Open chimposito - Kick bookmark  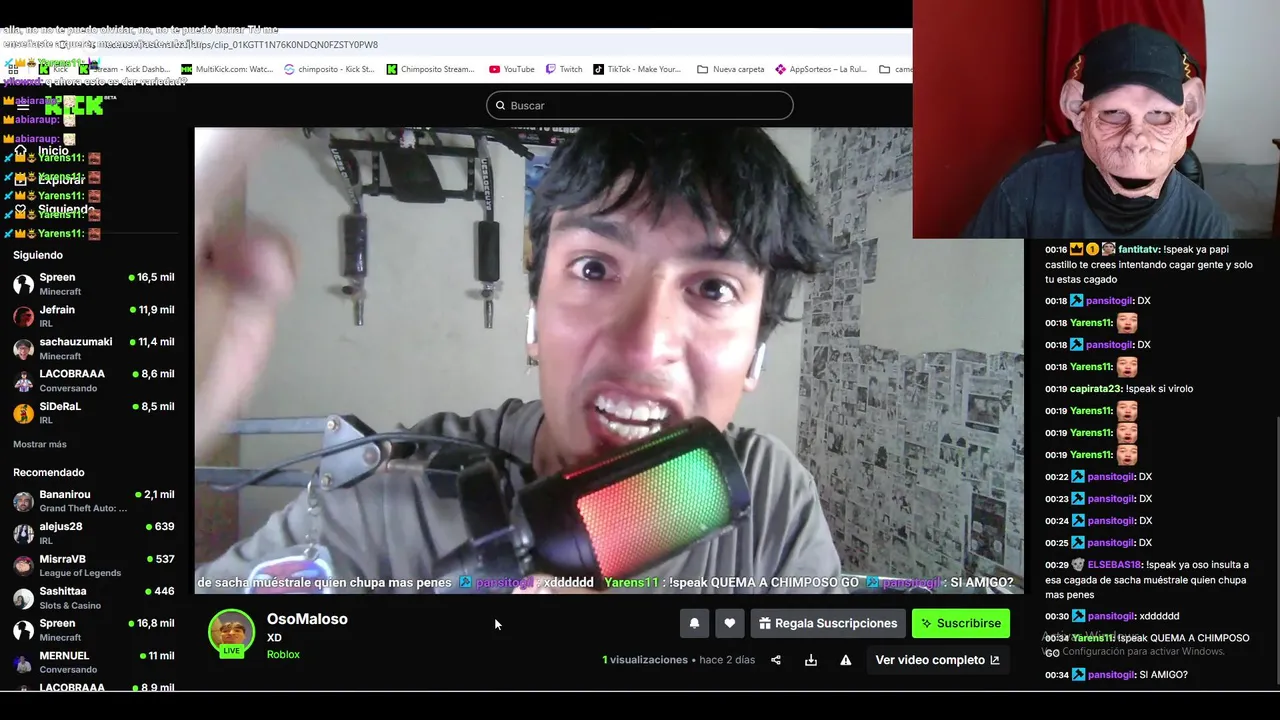tap(329, 69)
